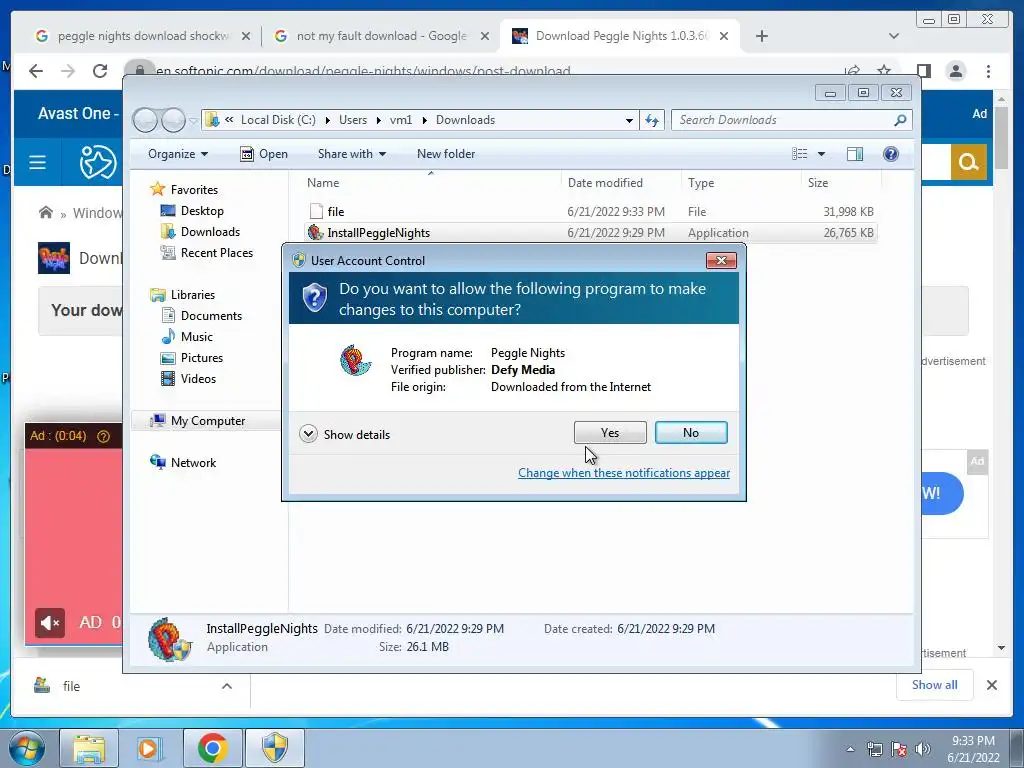This screenshot has height=768, width=1024.
Task: Select Libraries in the navigation pane
Action: pos(193,295)
